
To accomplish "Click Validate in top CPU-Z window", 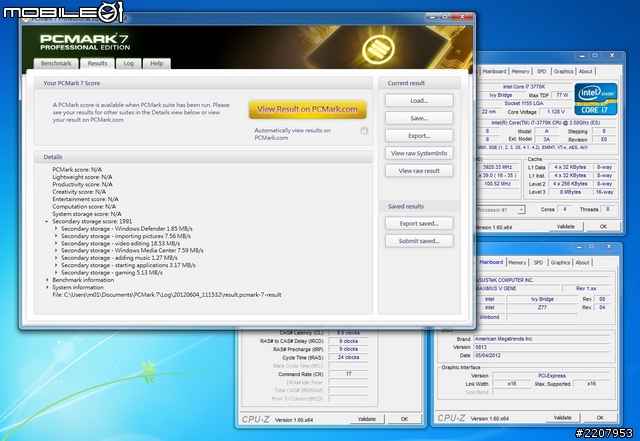I will (x=566, y=227).
